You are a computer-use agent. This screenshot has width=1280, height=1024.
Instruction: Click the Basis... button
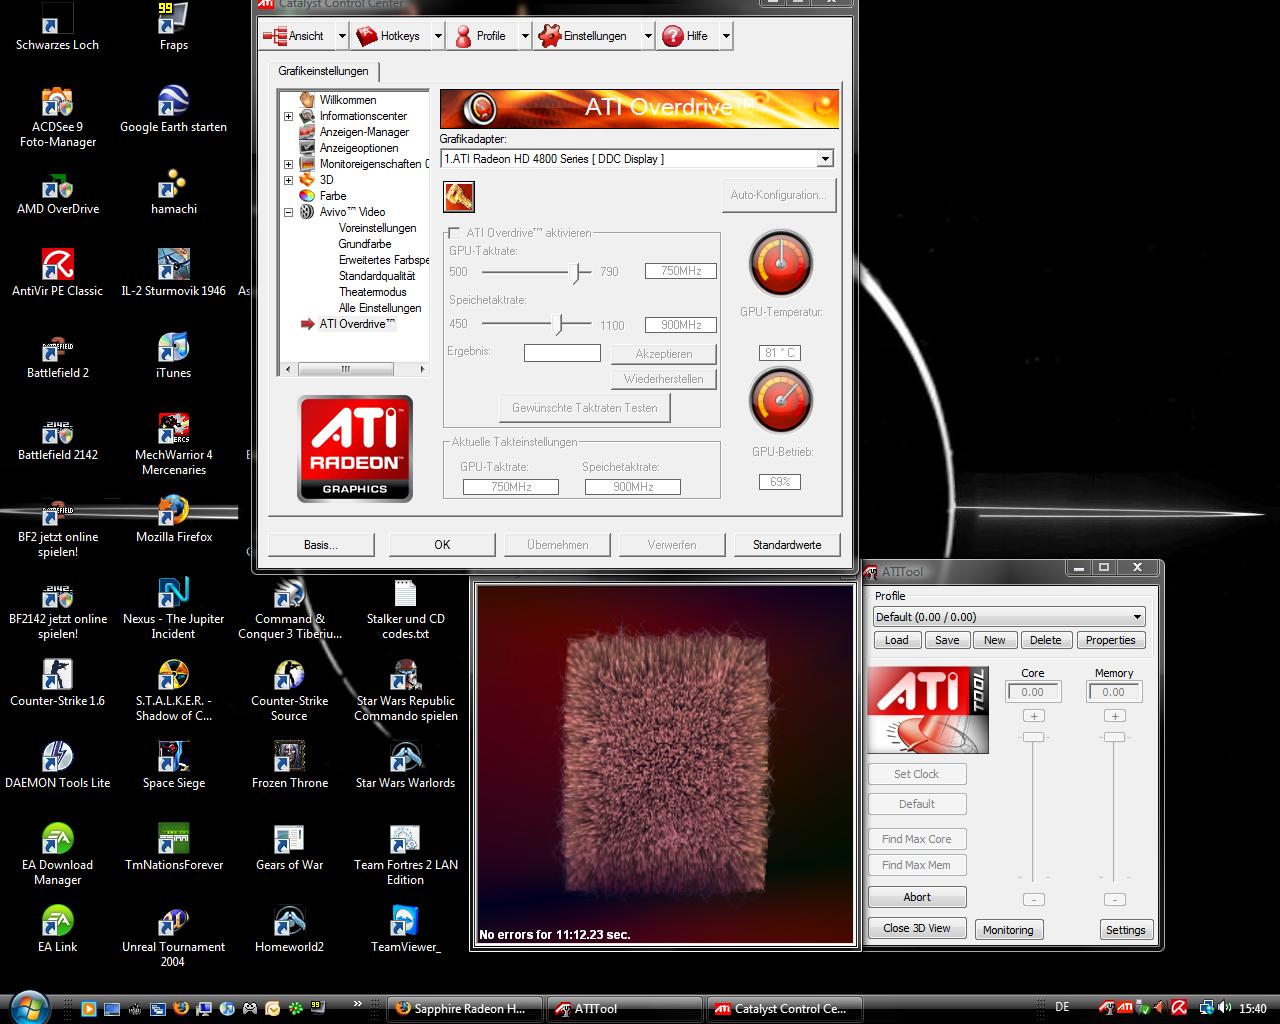pyautogui.click(x=321, y=545)
